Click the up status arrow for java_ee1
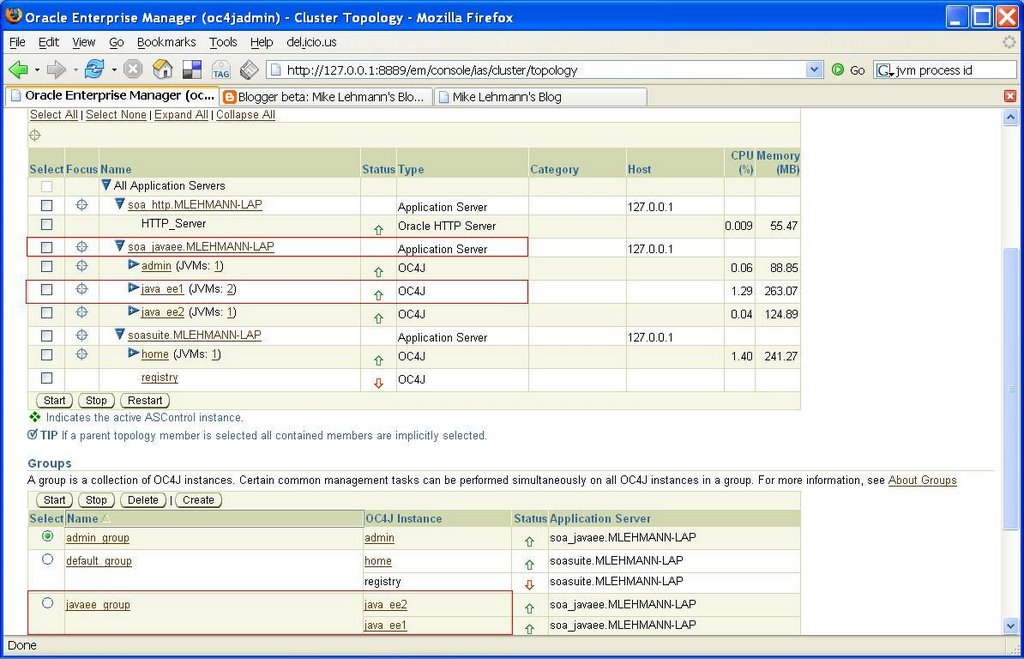The image size is (1024, 659). tap(378, 295)
